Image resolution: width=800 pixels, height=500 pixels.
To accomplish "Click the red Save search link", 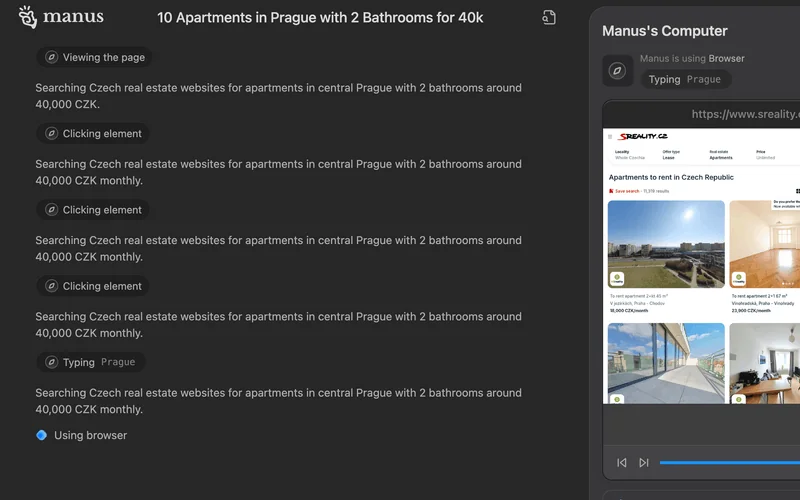I will click(625, 190).
